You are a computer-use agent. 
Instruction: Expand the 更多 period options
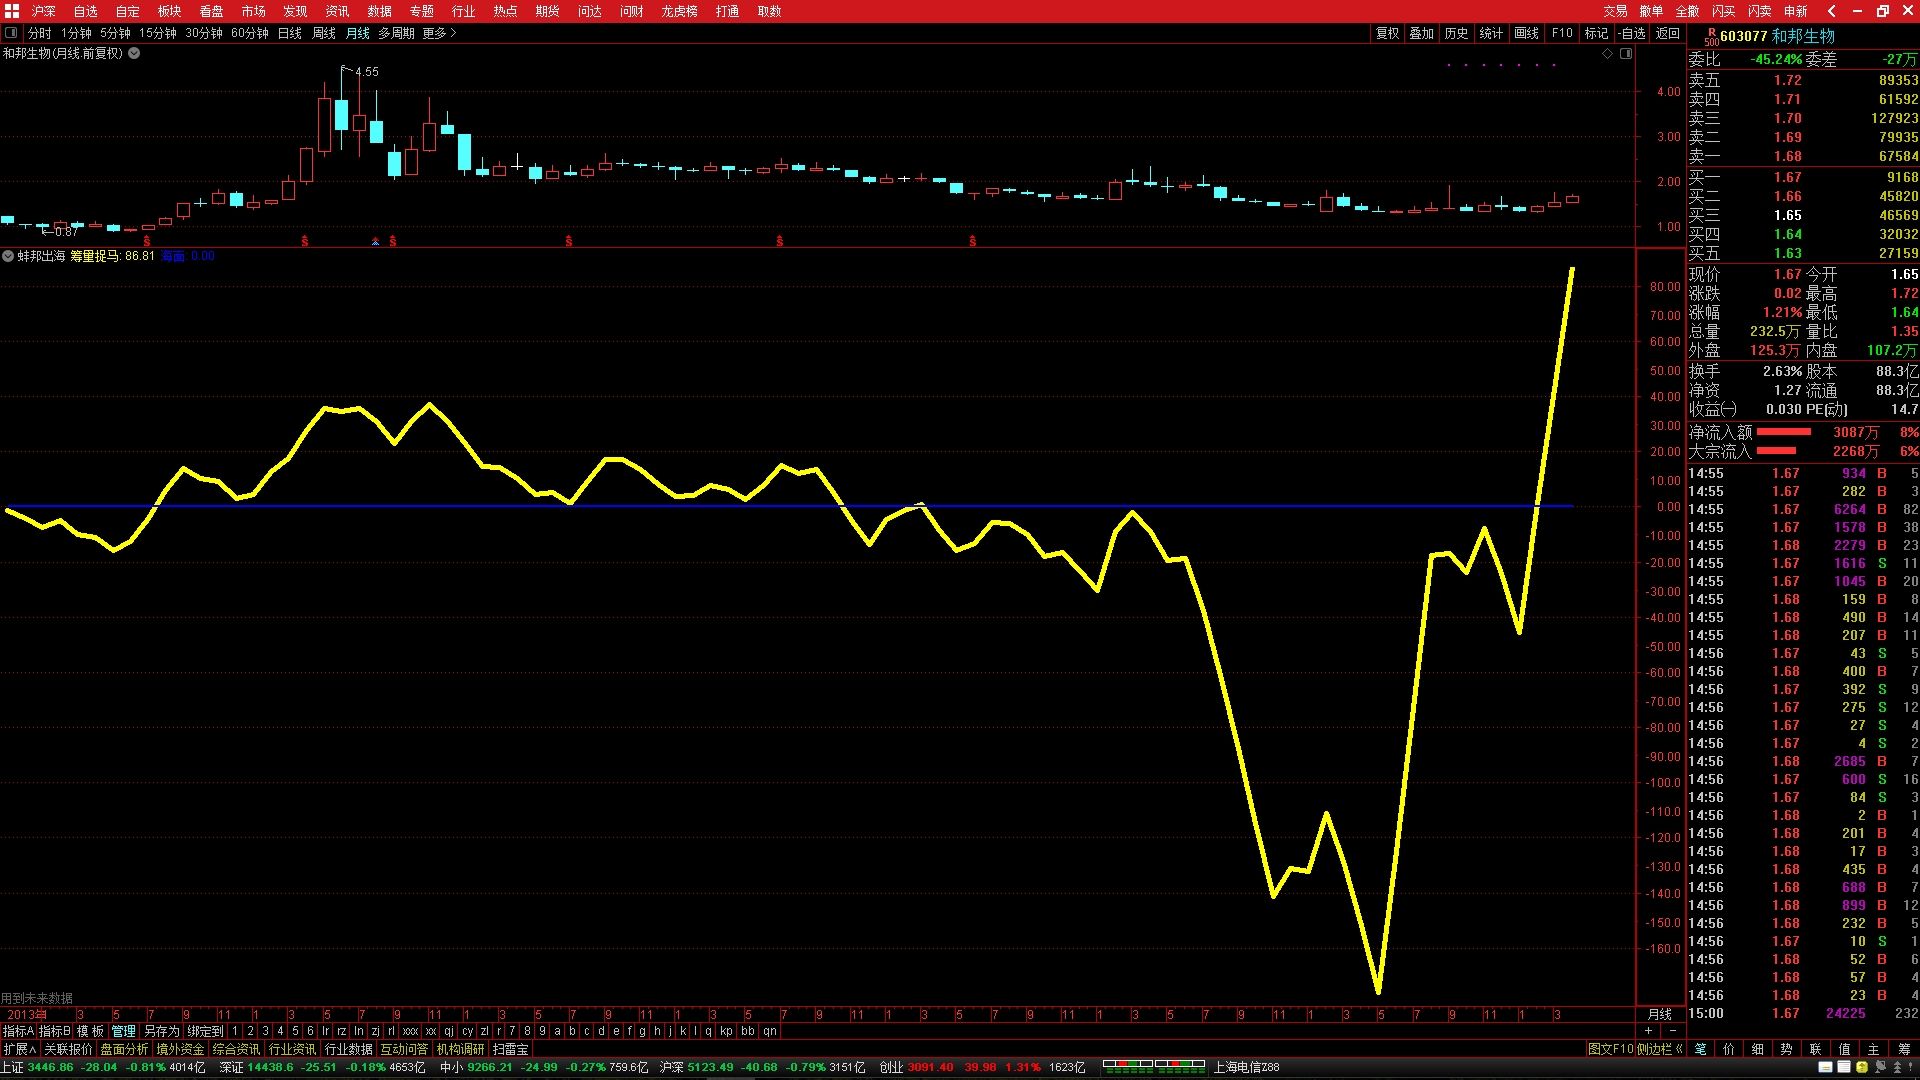pyautogui.click(x=439, y=33)
